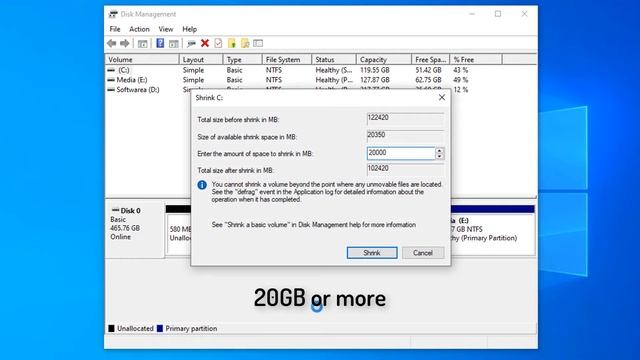Open the File menu
Image resolution: width=640 pixels, height=360 pixels.
(x=115, y=29)
